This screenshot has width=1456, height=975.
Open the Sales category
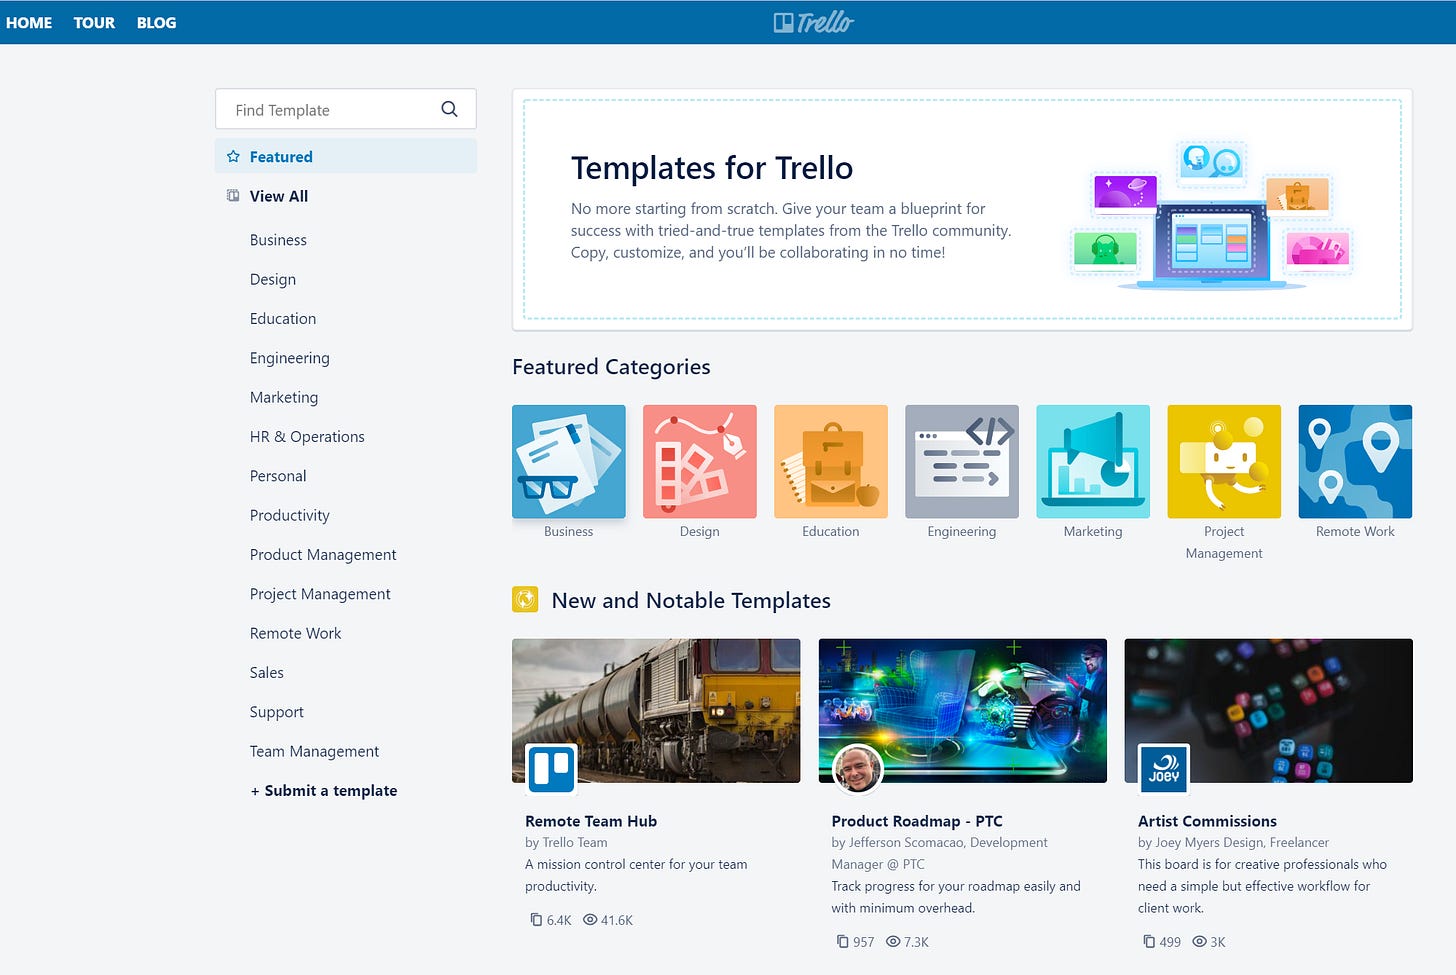(x=267, y=672)
